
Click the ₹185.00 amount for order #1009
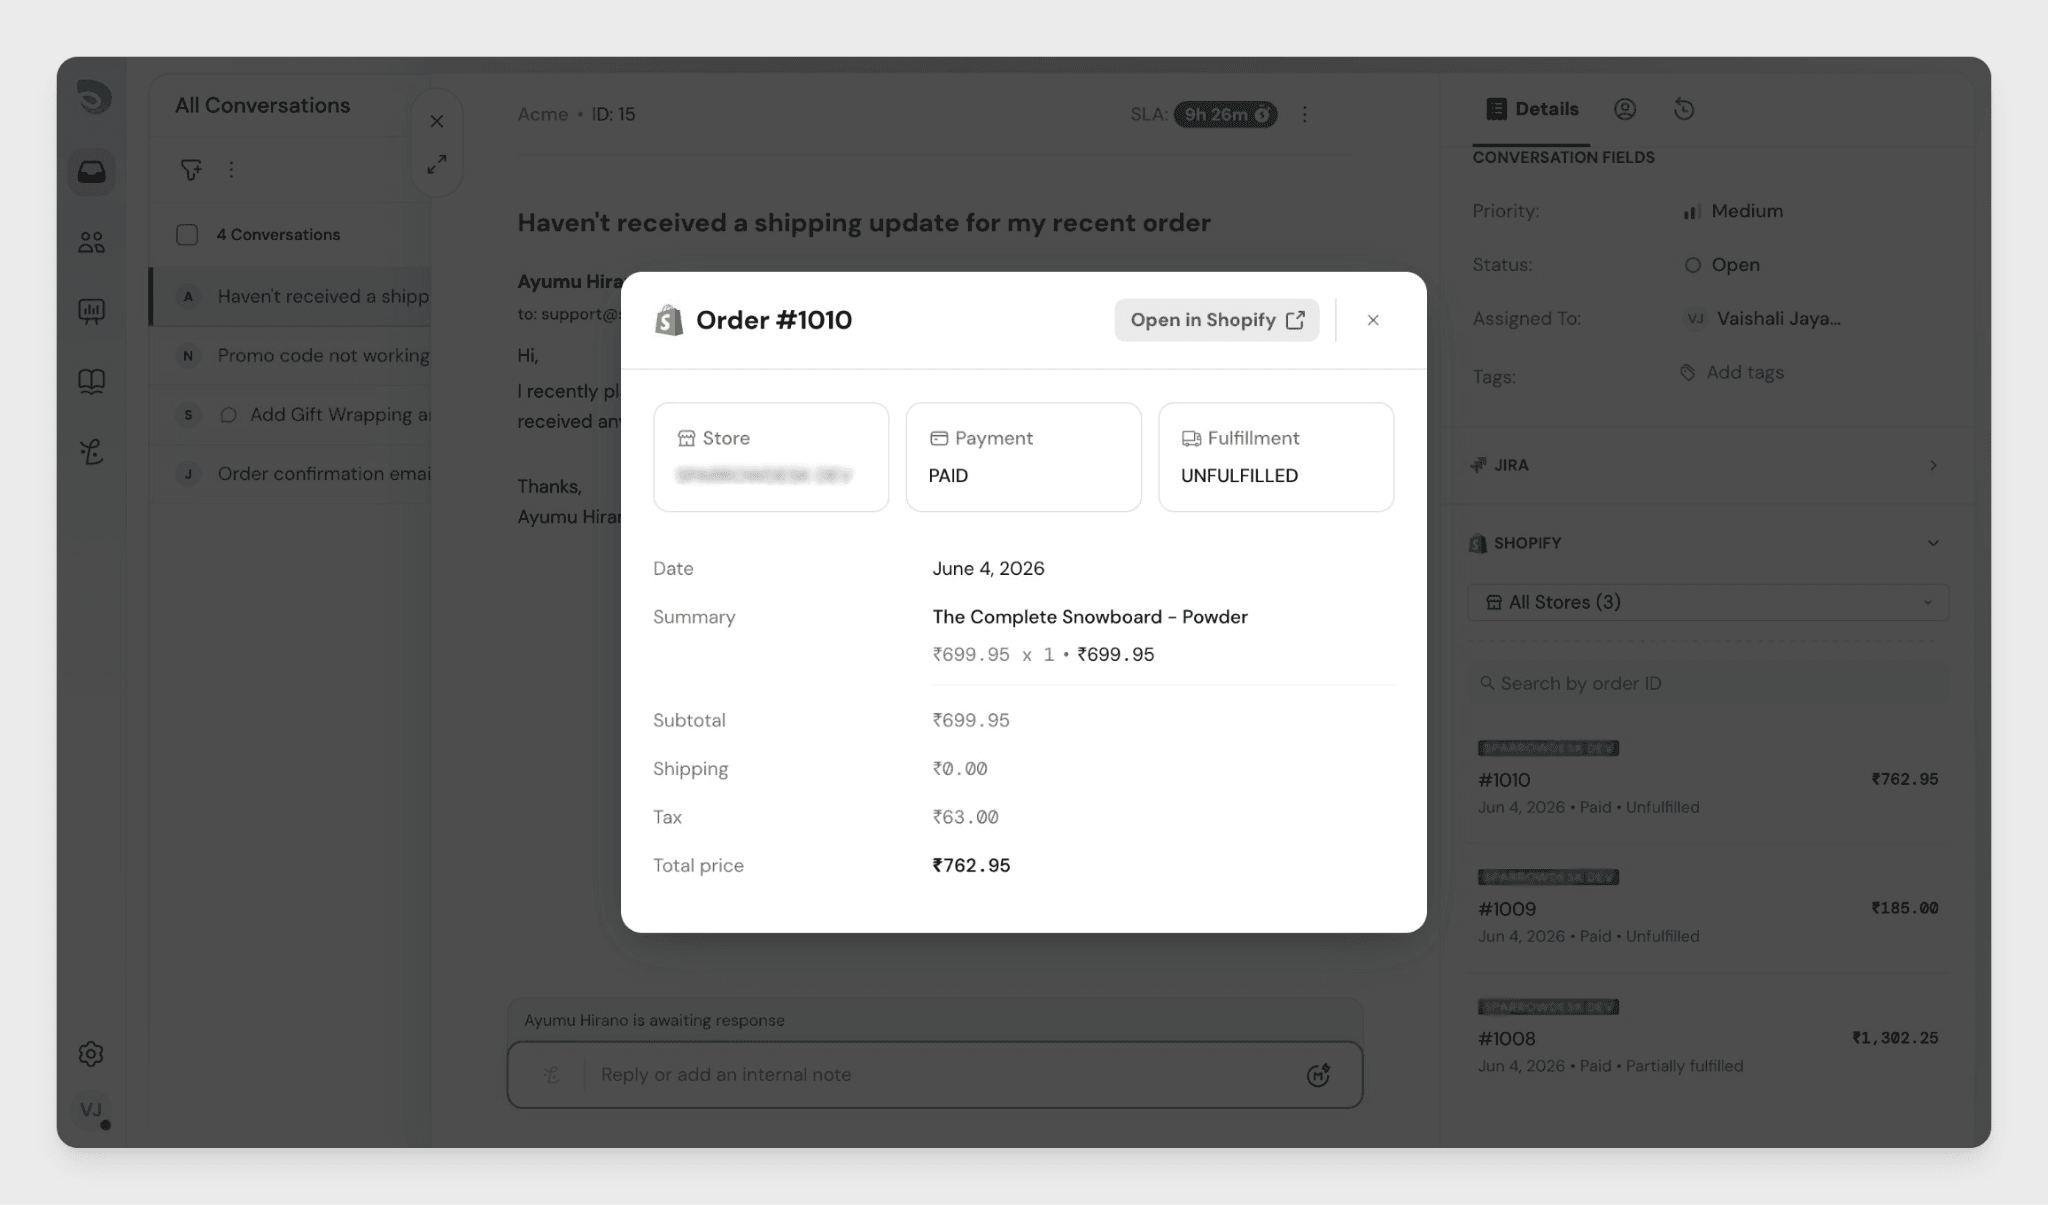click(x=1904, y=908)
